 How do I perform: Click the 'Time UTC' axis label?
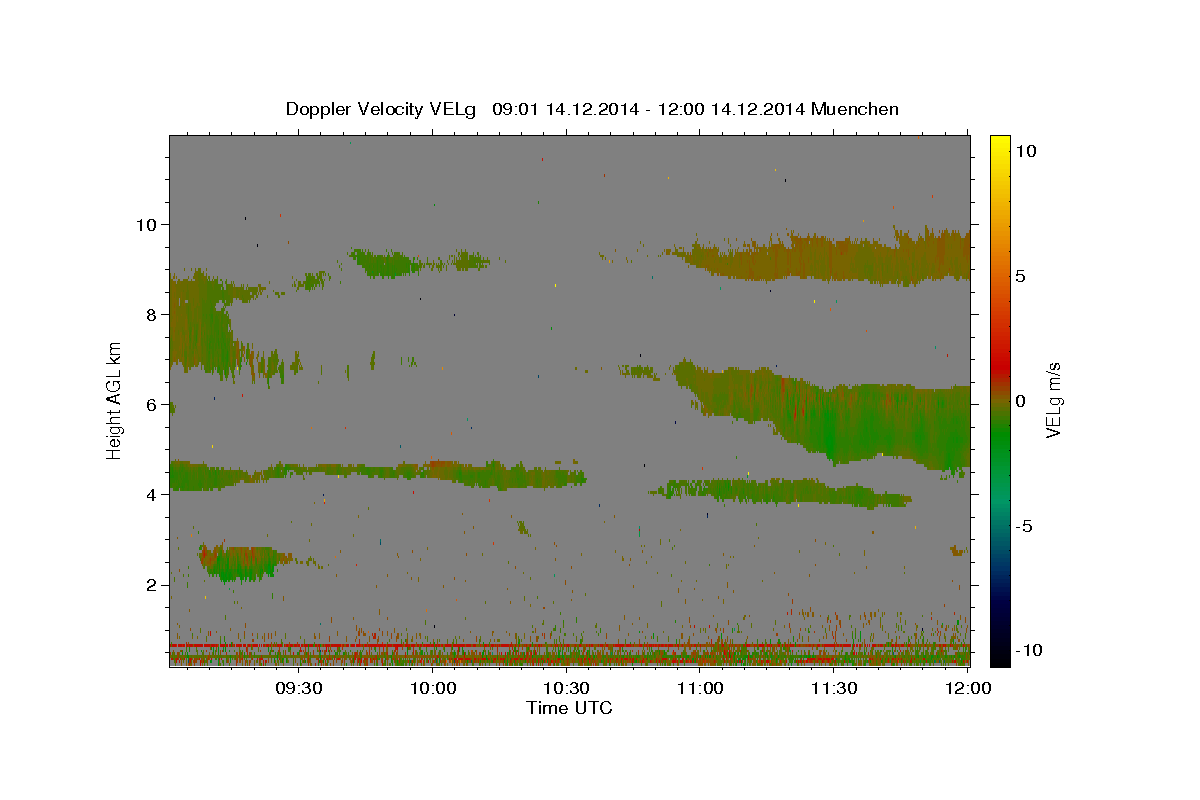(569, 708)
